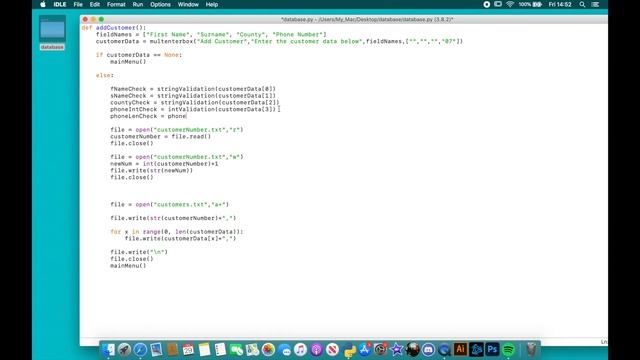640x360 pixels.
Task: Click the 'else:' keyword line
Action: point(105,76)
